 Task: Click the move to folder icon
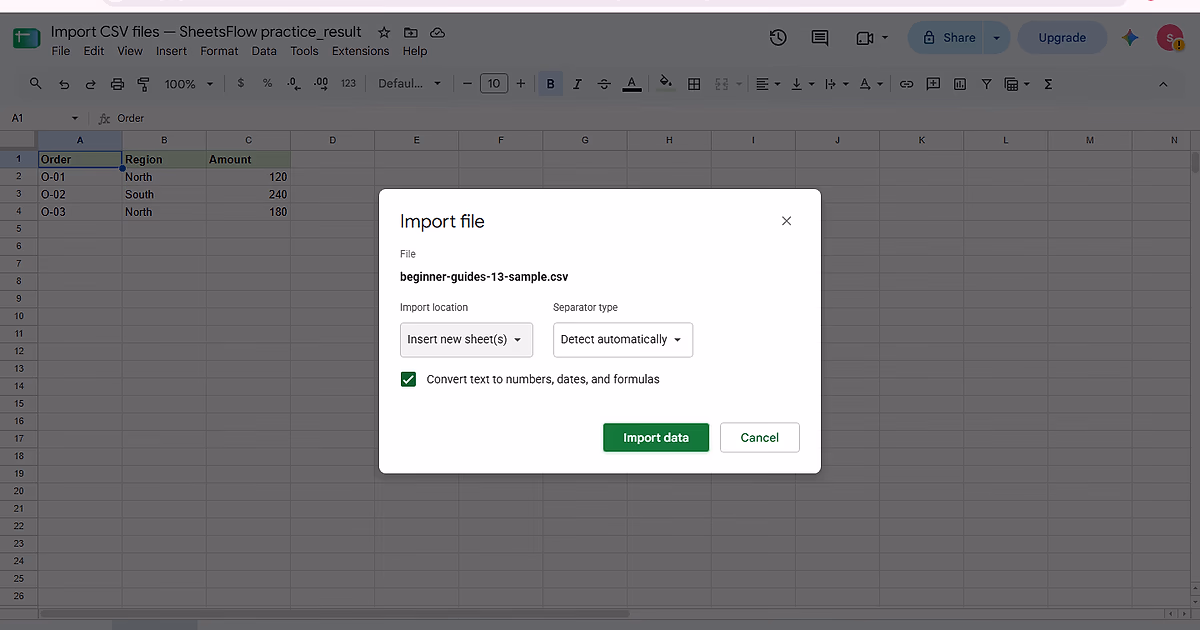pos(411,33)
